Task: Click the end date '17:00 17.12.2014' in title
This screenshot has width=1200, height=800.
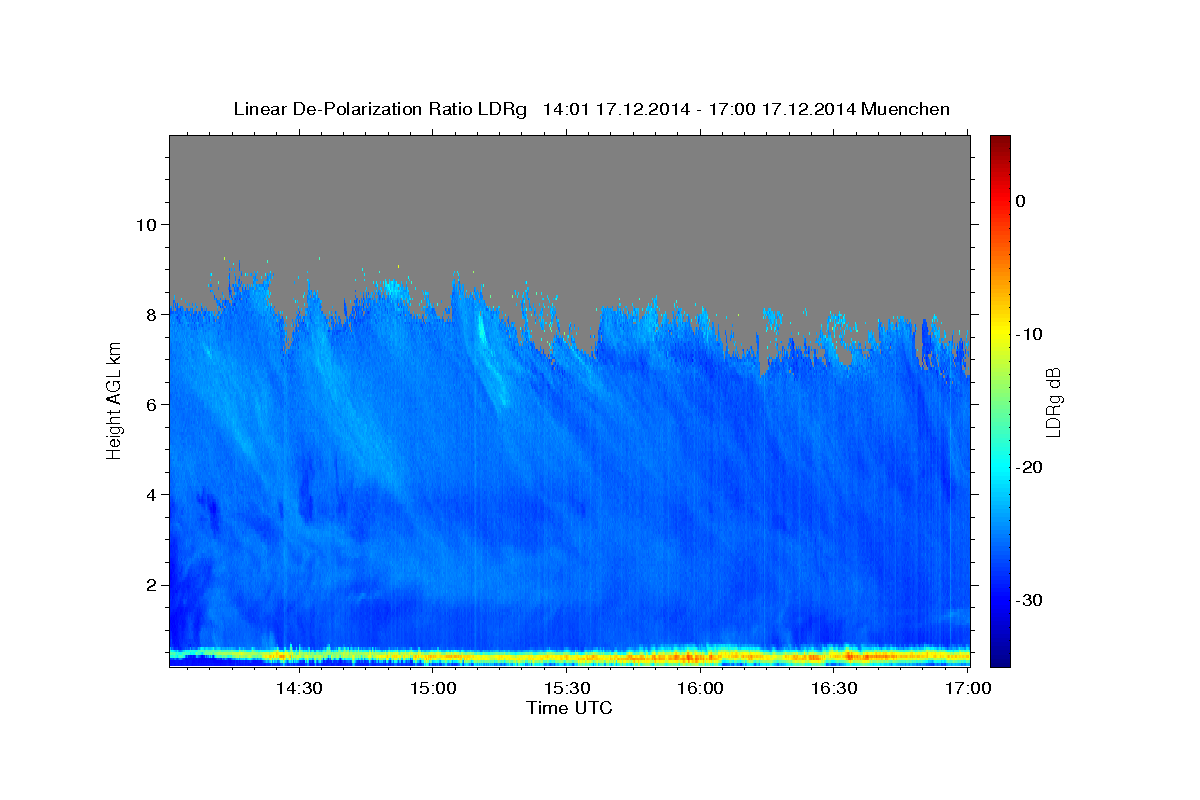Action: [x=782, y=109]
